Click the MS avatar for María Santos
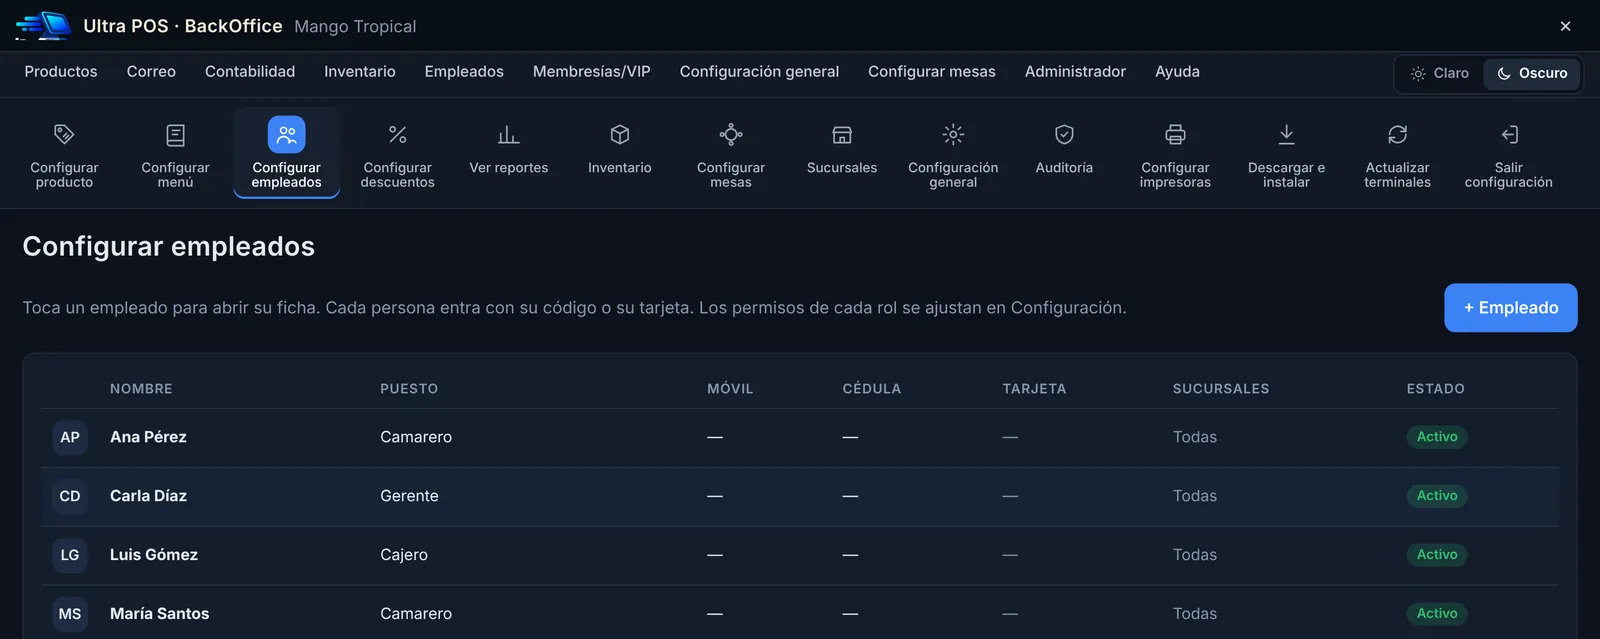The image size is (1600, 639). pos(70,614)
